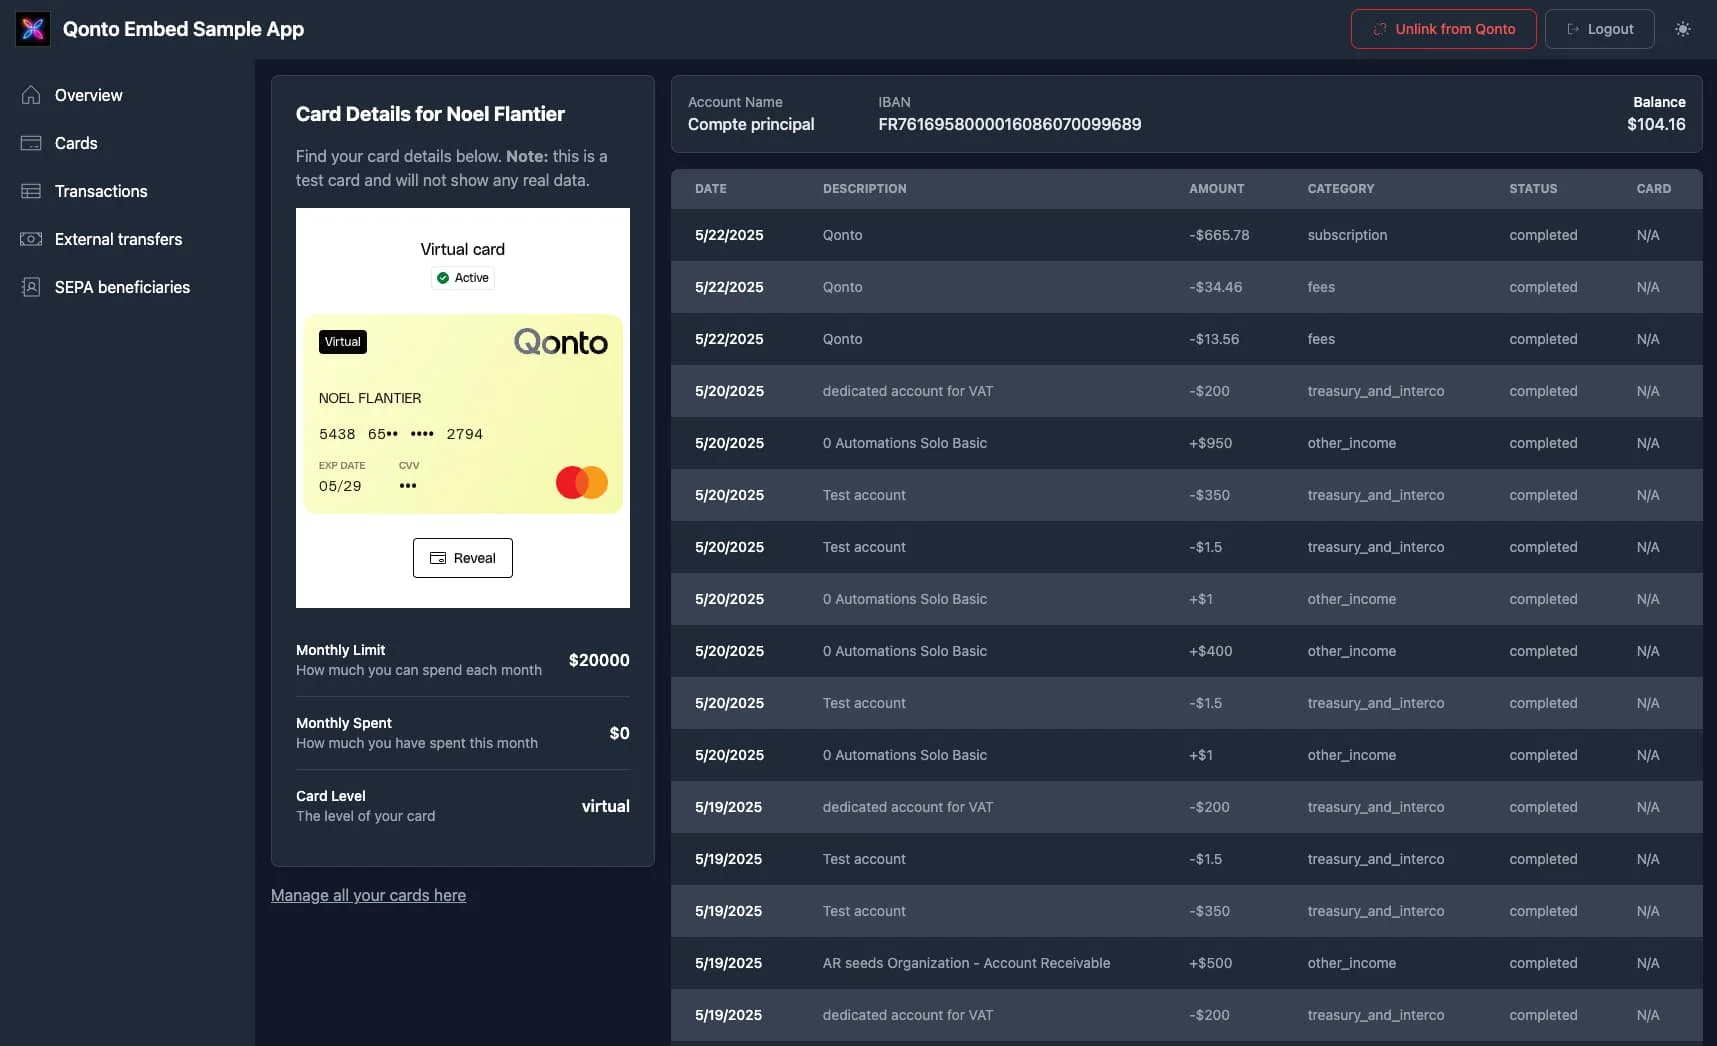Click the Monthly Spent label
Screen dimensions: 1717x1046
[x=343, y=723]
